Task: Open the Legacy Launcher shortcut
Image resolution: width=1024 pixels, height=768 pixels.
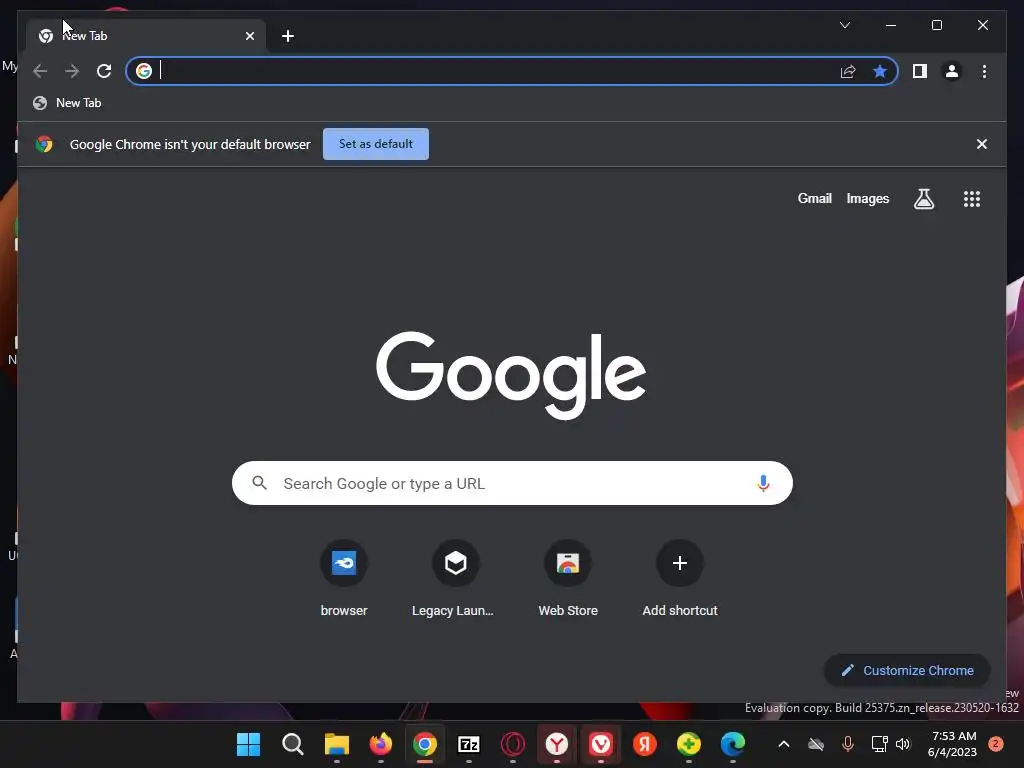Action: (x=455, y=579)
